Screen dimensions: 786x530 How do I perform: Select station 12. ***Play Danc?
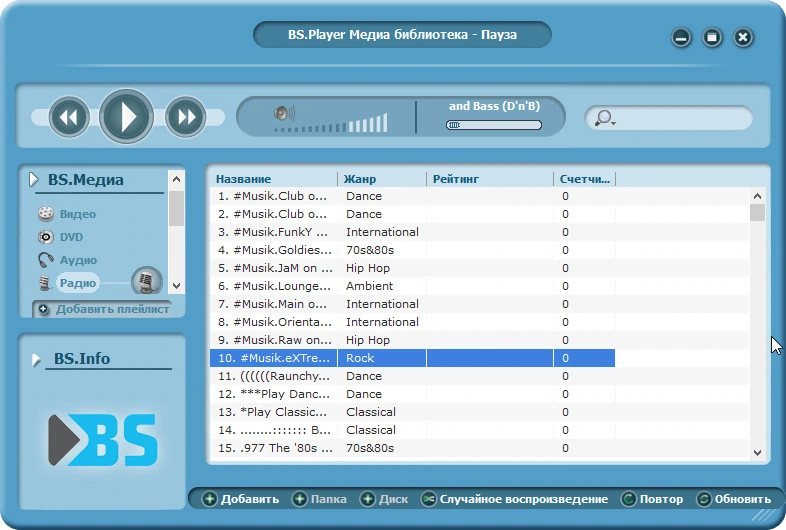coord(412,394)
